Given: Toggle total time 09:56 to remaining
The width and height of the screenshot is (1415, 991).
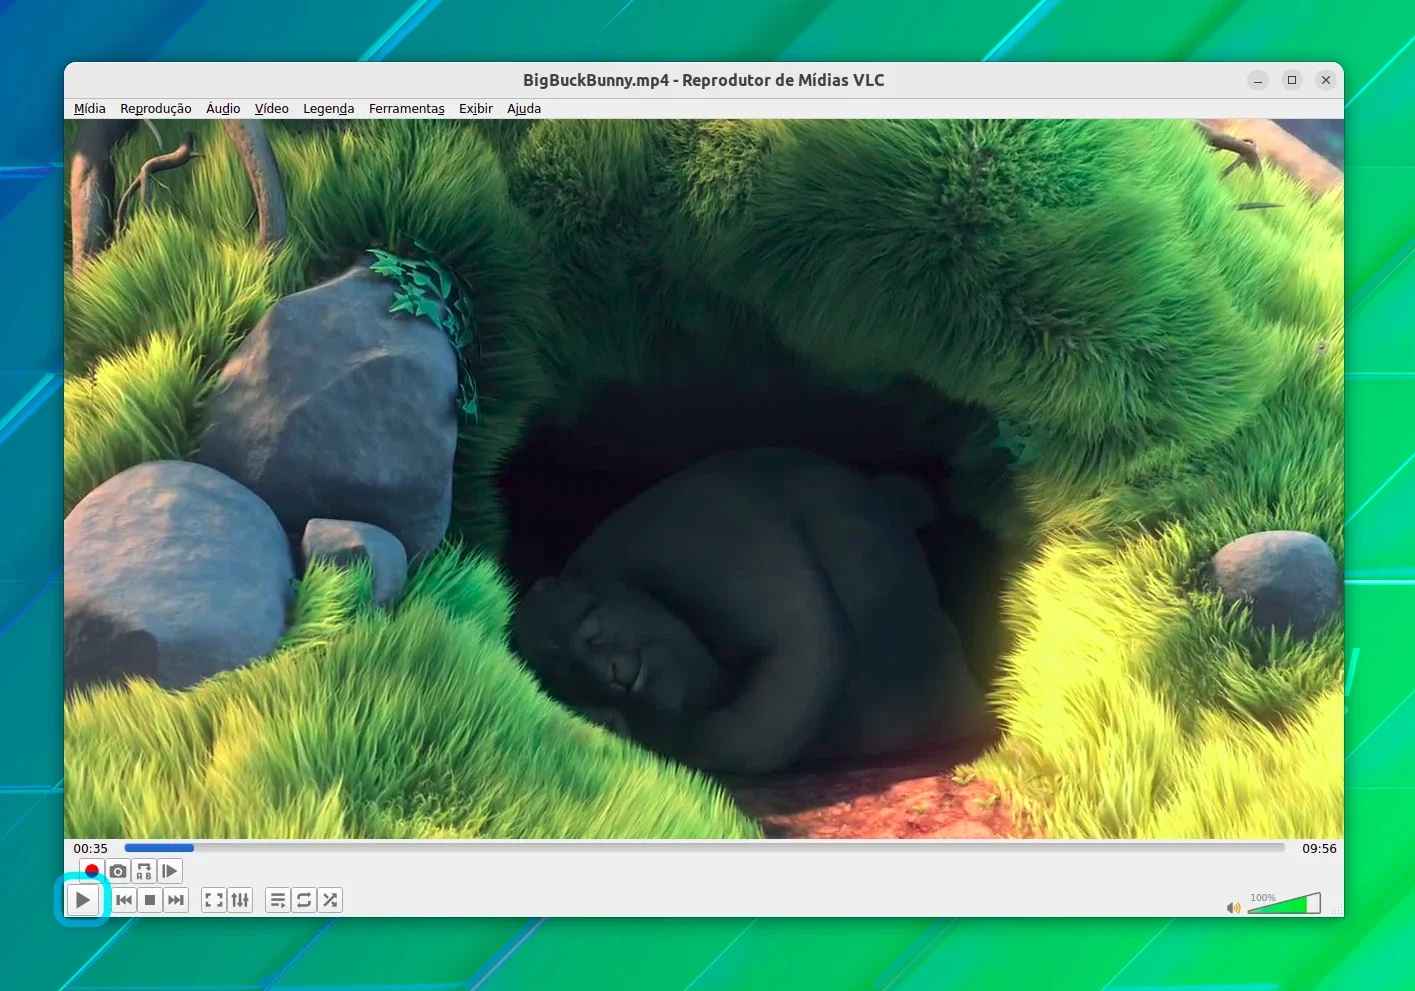Looking at the screenshot, I should click(x=1319, y=848).
